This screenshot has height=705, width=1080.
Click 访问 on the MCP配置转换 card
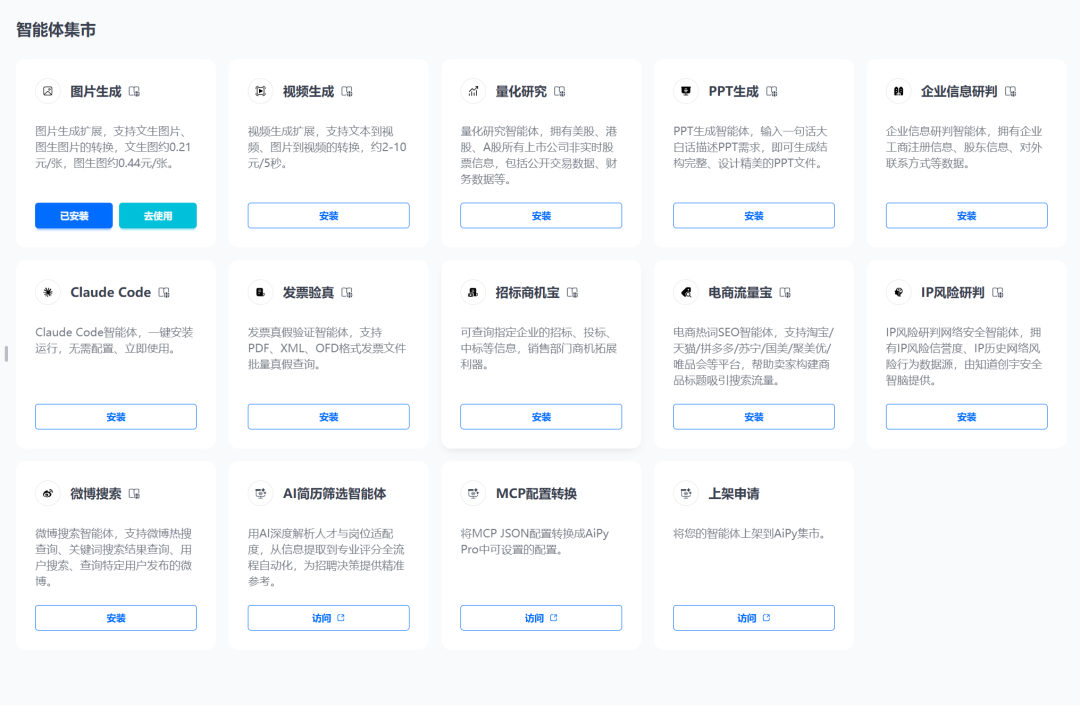point(541,617)
